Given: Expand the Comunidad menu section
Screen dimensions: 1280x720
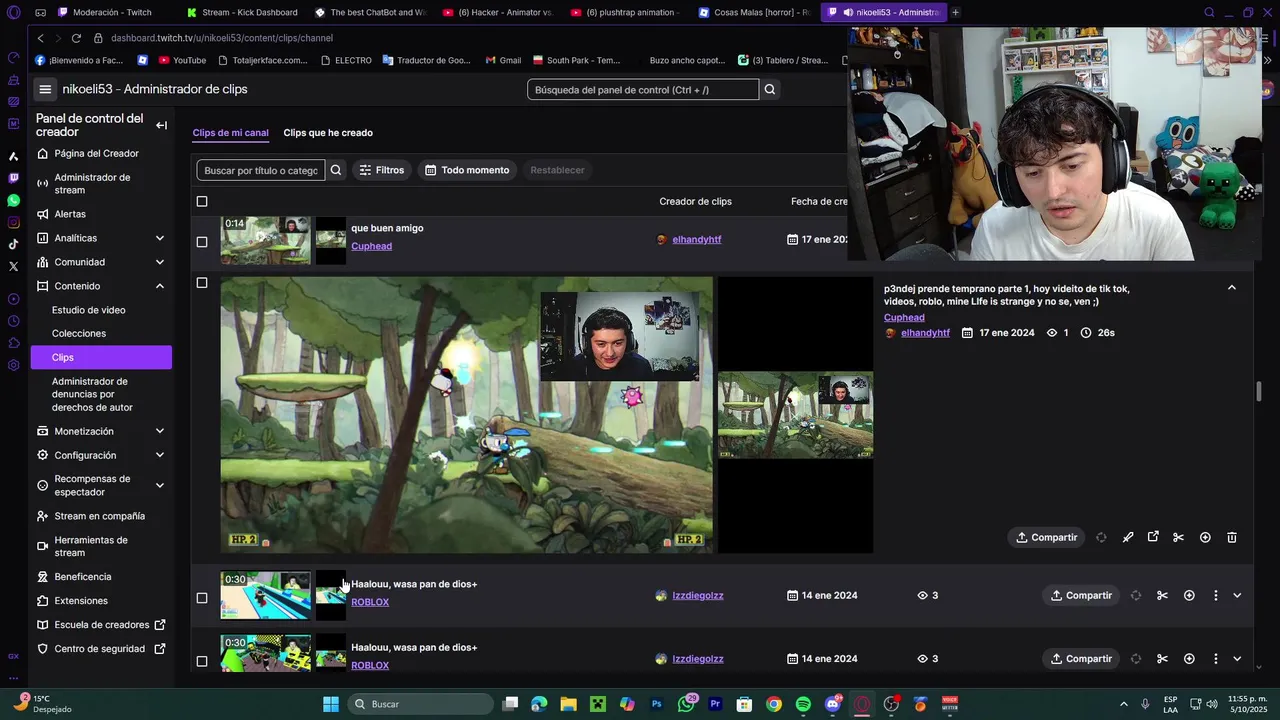Looking at the screenshot, I should click(160, 262).
